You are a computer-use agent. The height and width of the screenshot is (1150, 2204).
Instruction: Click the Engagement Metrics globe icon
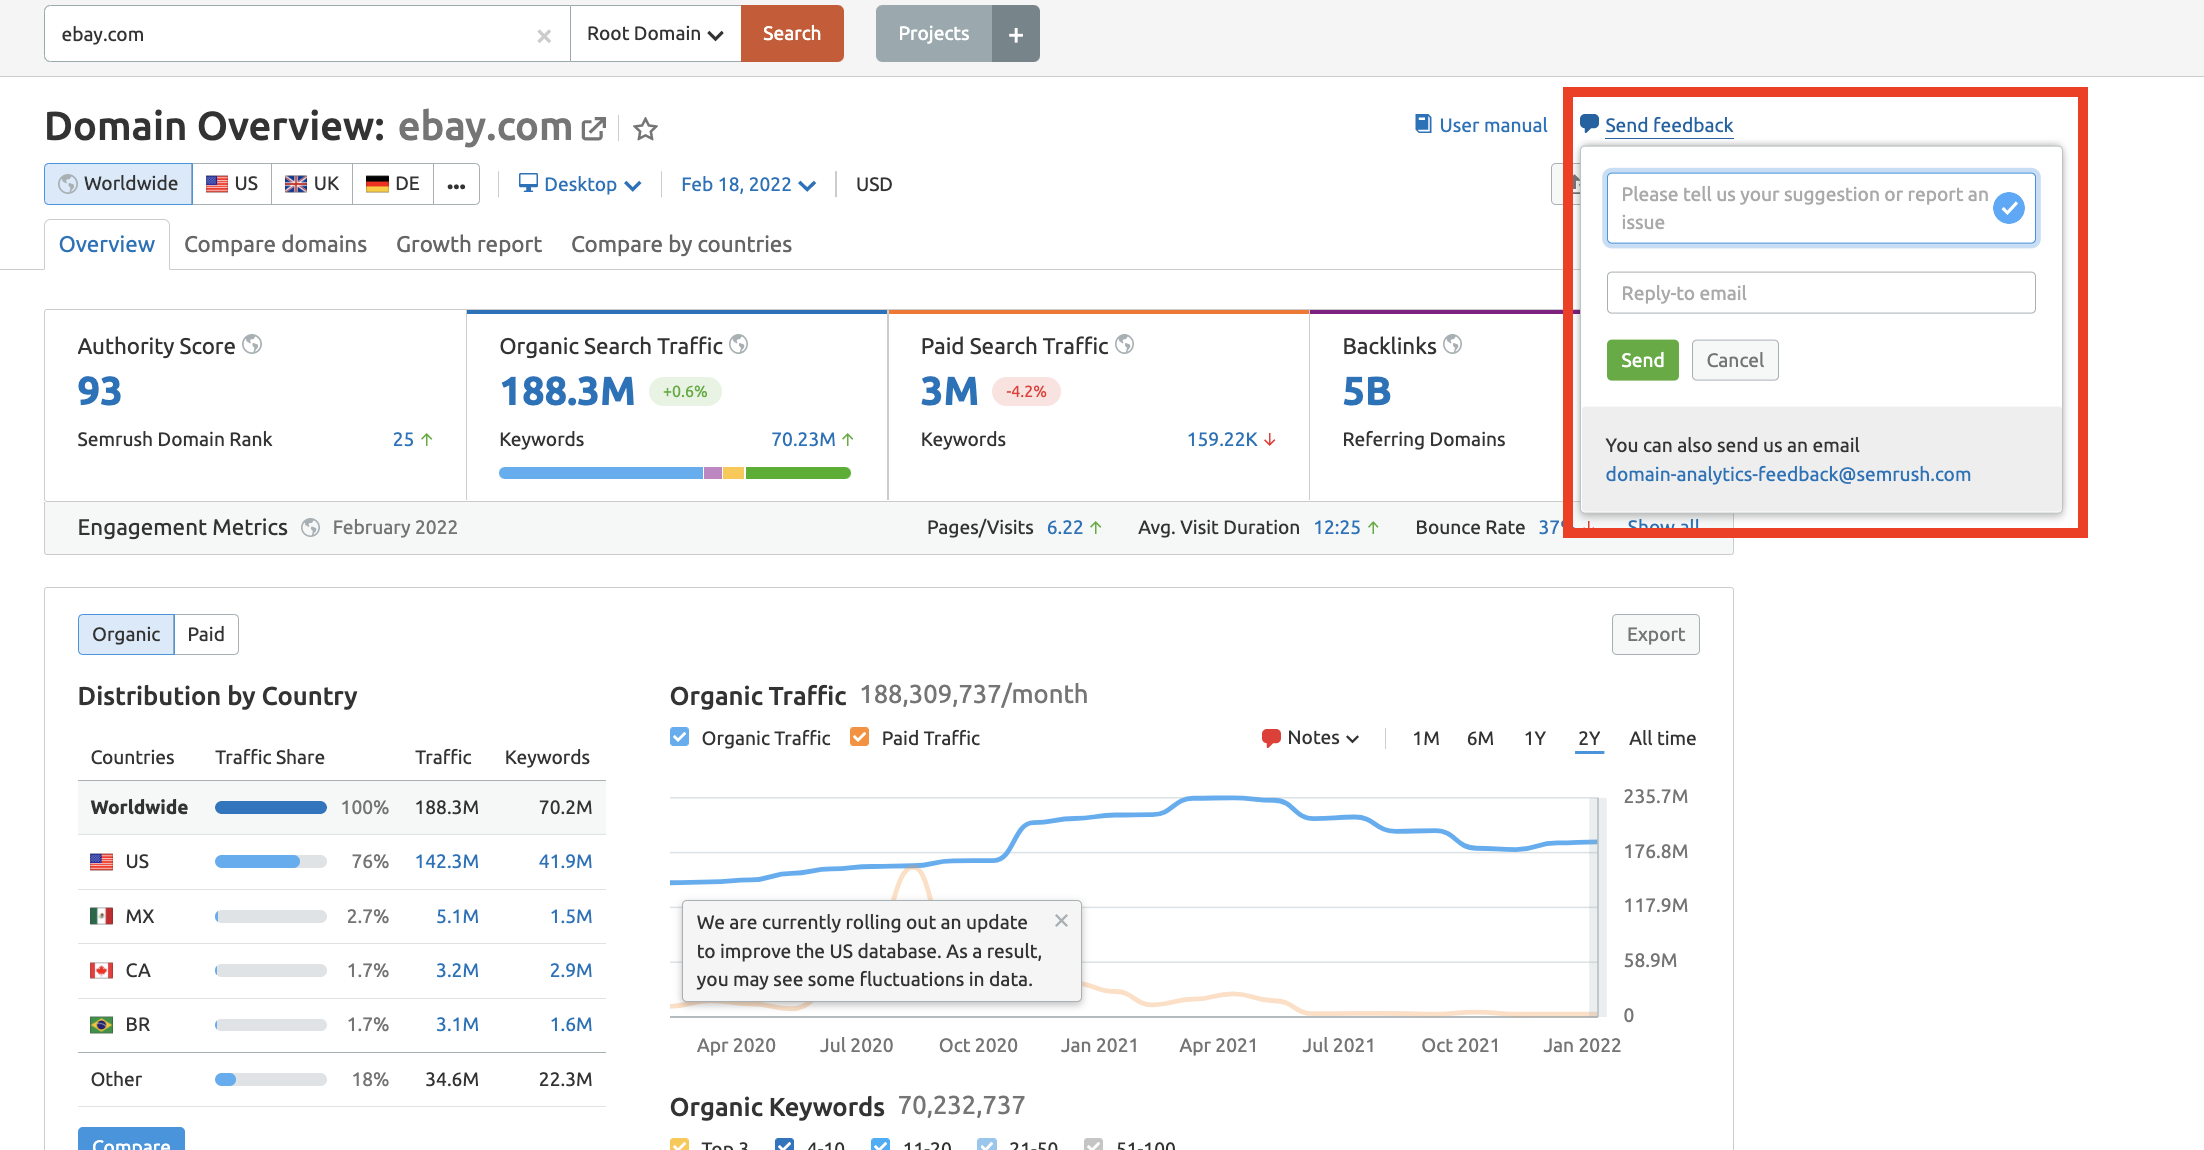click(x=311, y=527)
